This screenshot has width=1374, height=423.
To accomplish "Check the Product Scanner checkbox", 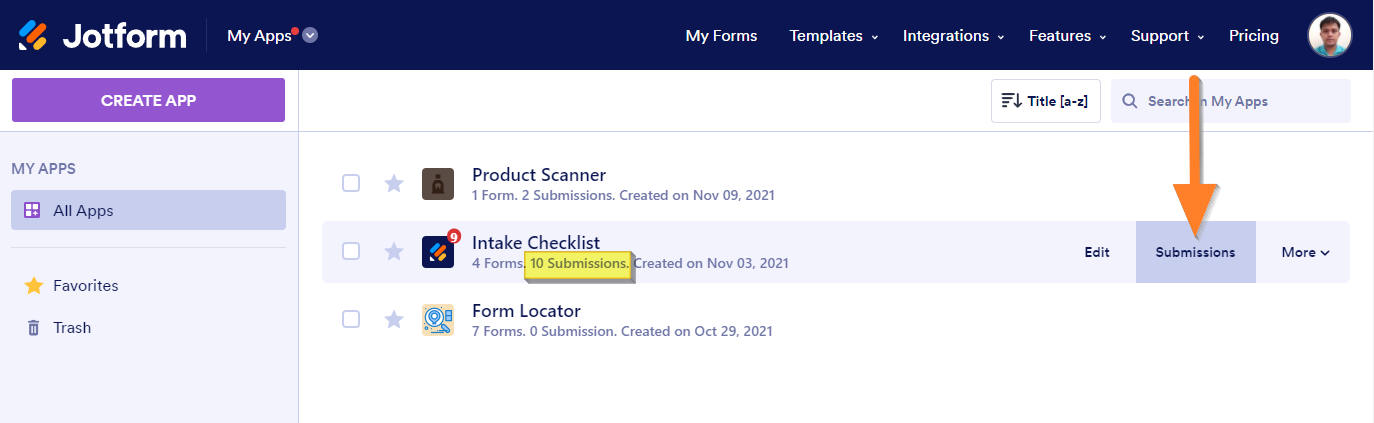I will tap(351, 183).
